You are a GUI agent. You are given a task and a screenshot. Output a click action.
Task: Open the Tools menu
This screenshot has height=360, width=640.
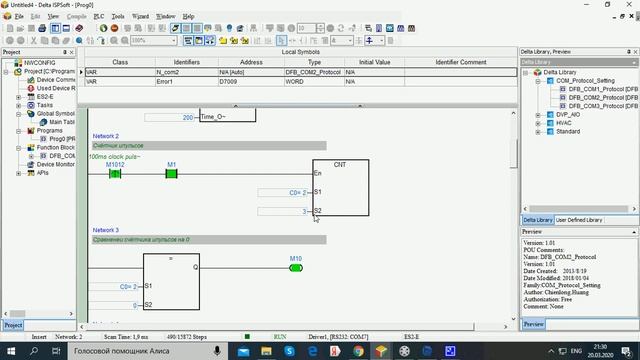click(x=118, y=16)
